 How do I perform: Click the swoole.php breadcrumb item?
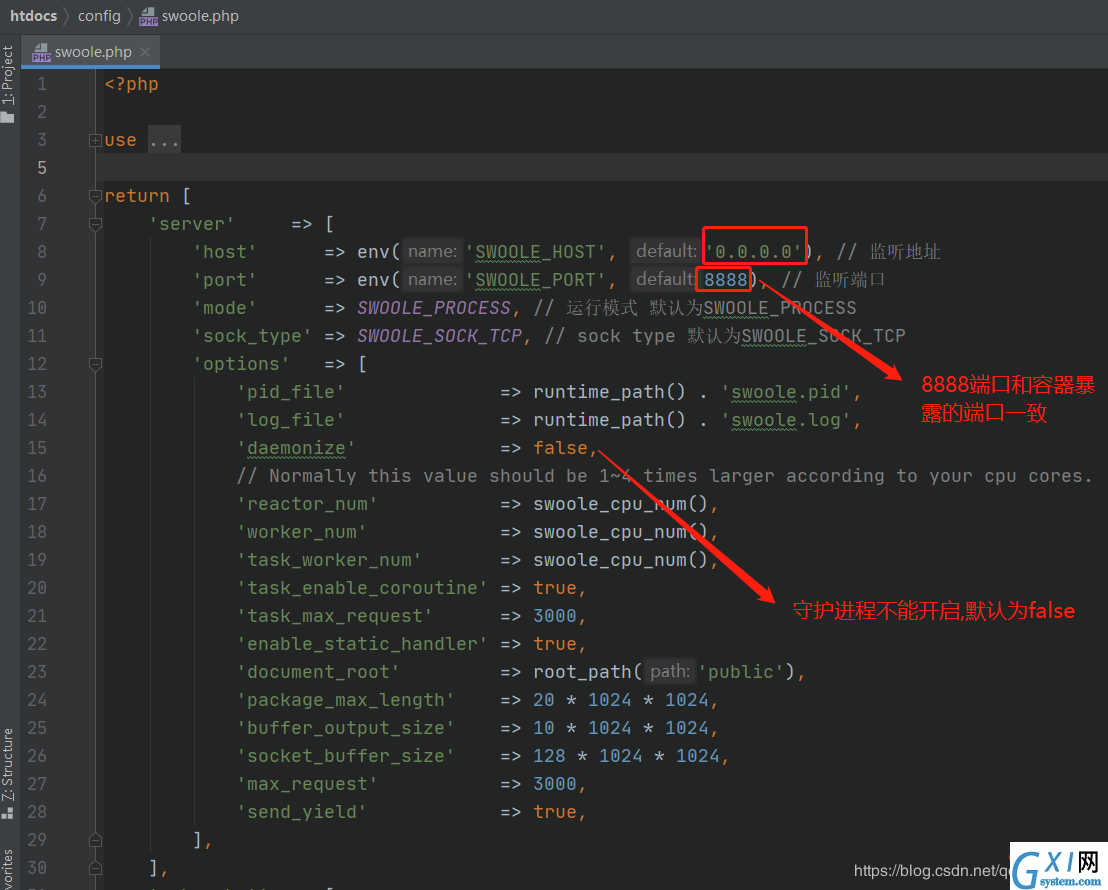pyautogui.click(x=200, y=16)
